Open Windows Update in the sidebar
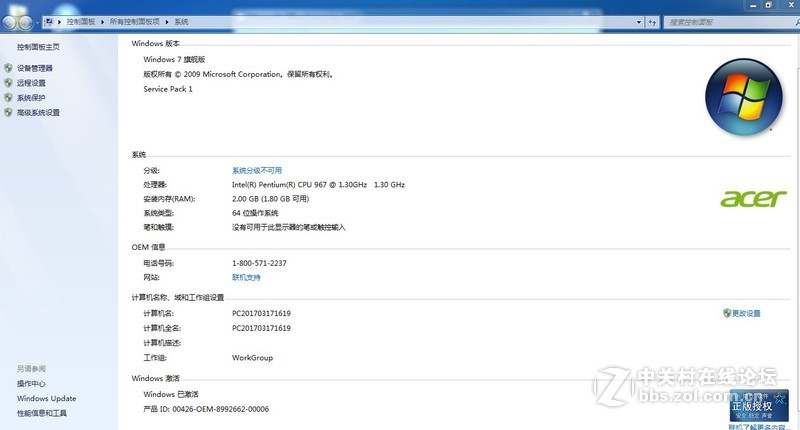800x430 pixels. [46, 398]
